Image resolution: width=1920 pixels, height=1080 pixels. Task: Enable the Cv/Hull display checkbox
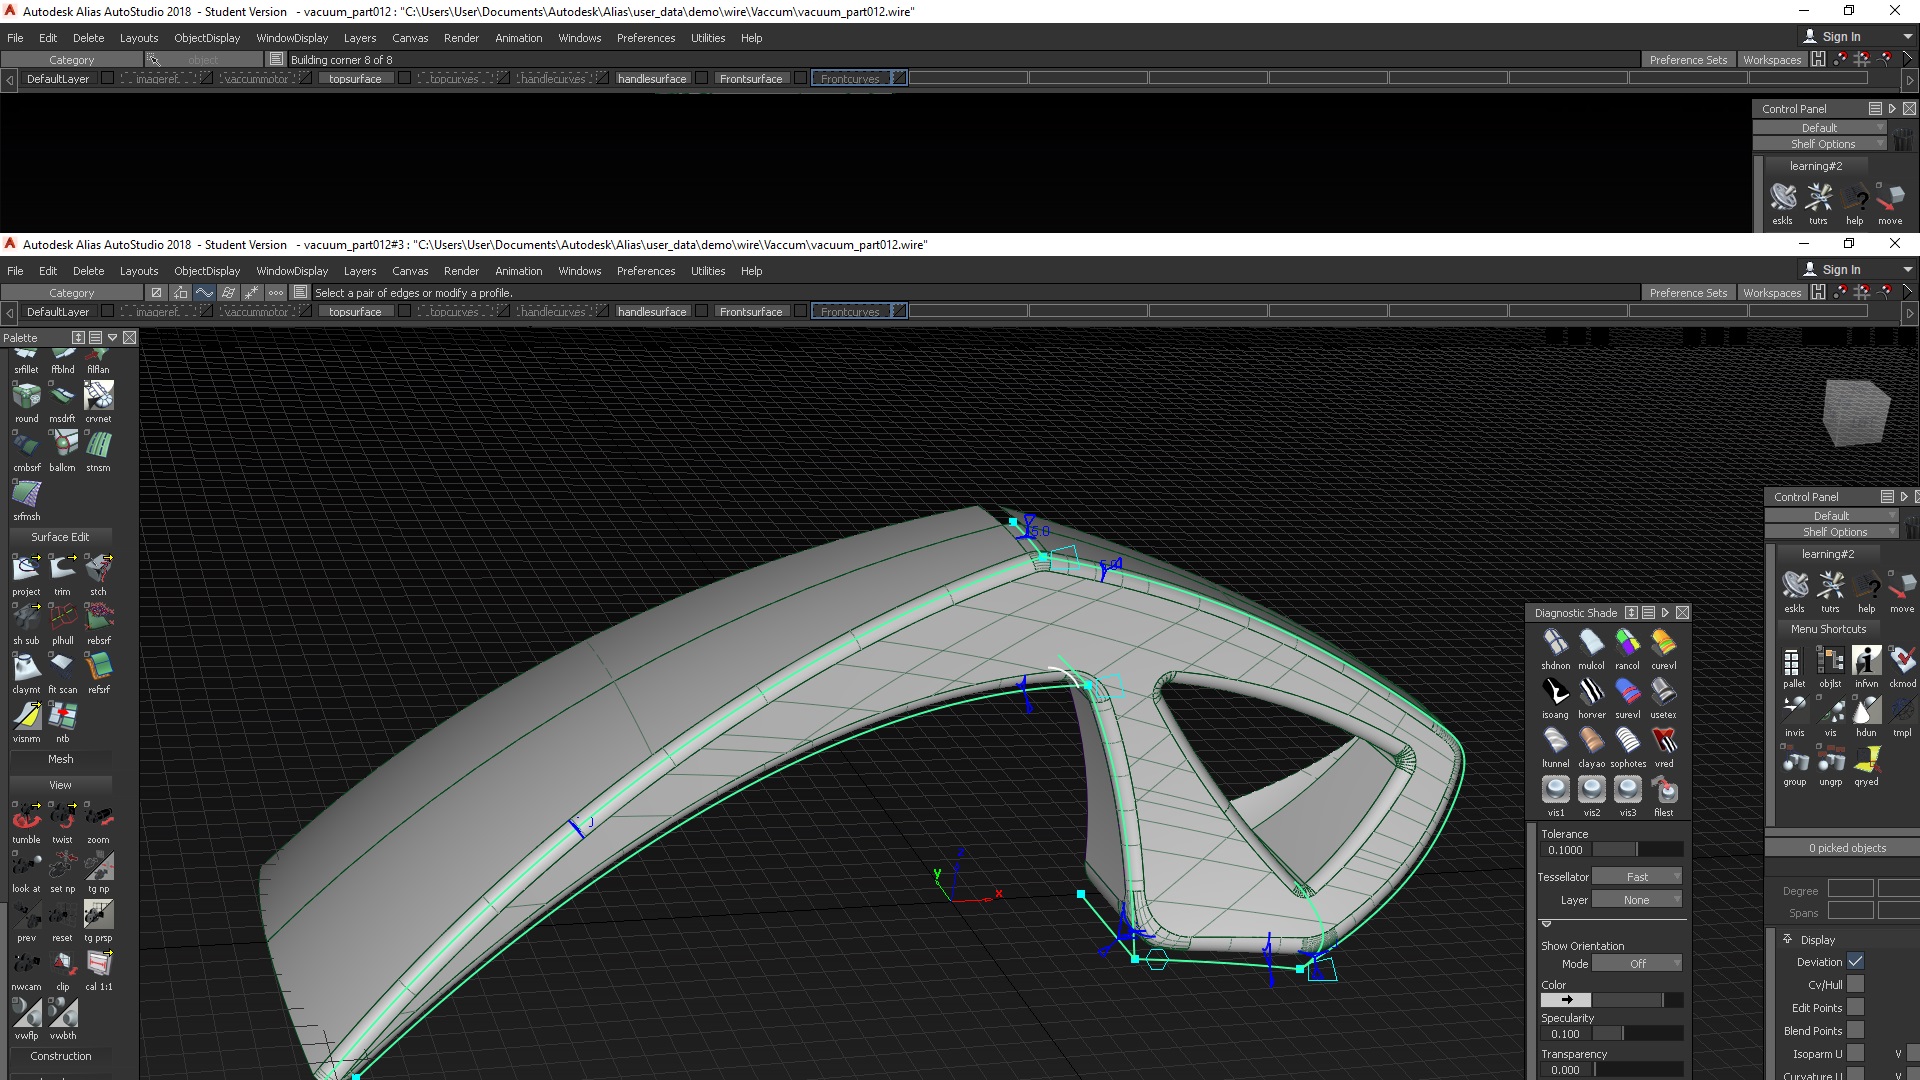[x=1855, y=984]
